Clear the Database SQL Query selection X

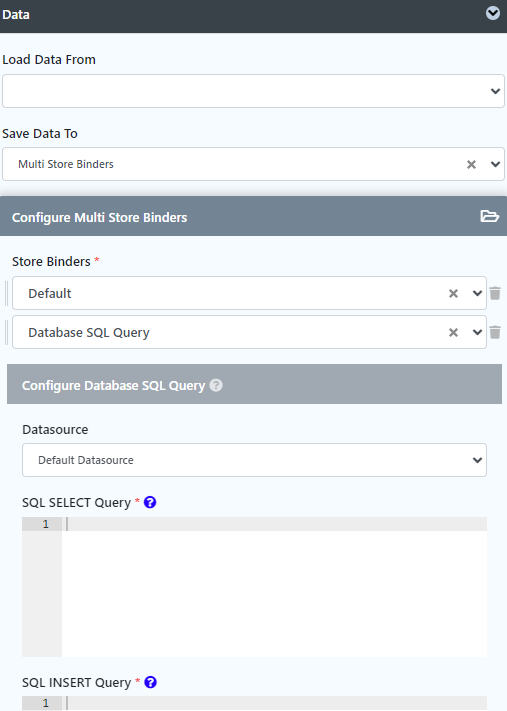(453, 332)
